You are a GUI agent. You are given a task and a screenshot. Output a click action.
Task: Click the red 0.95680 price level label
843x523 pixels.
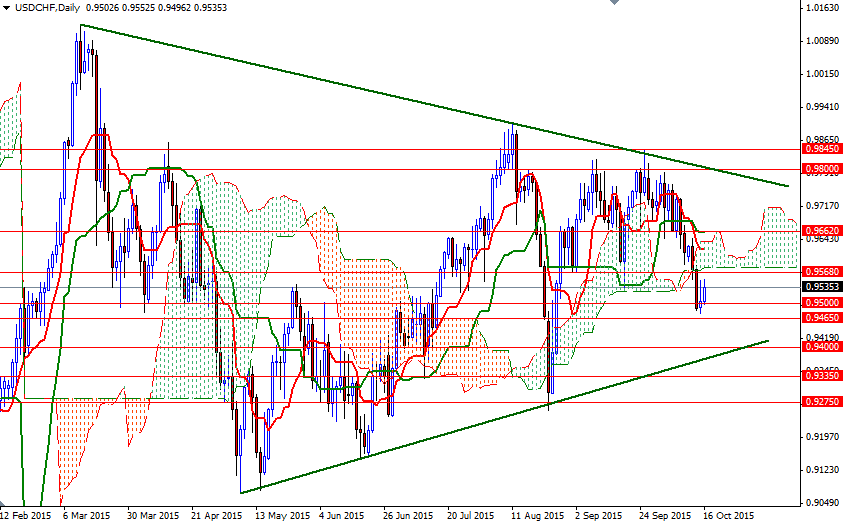coord(821,271)
